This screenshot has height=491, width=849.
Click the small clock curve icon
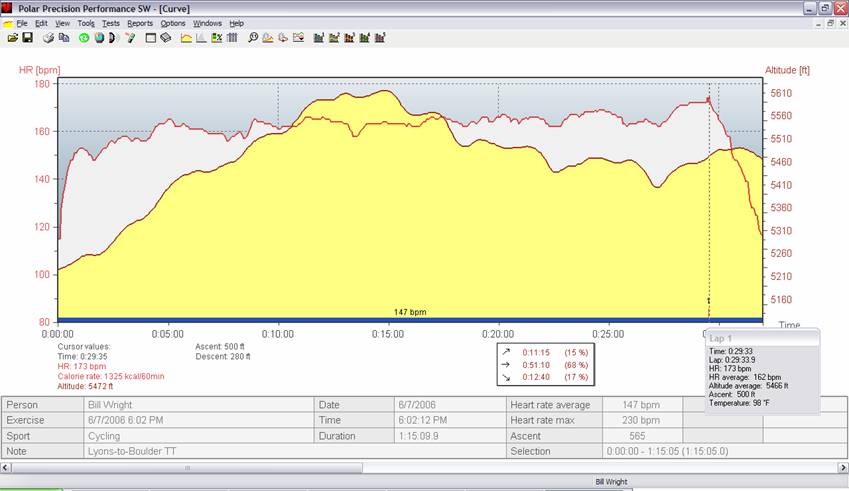(283, 38)
